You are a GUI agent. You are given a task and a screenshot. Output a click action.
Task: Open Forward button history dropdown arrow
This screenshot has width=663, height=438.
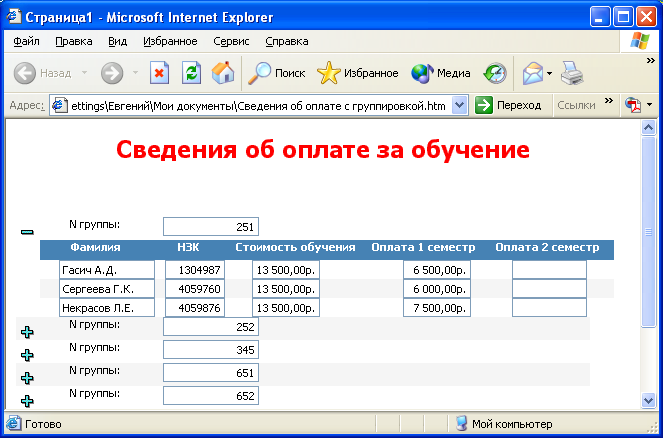135,73
